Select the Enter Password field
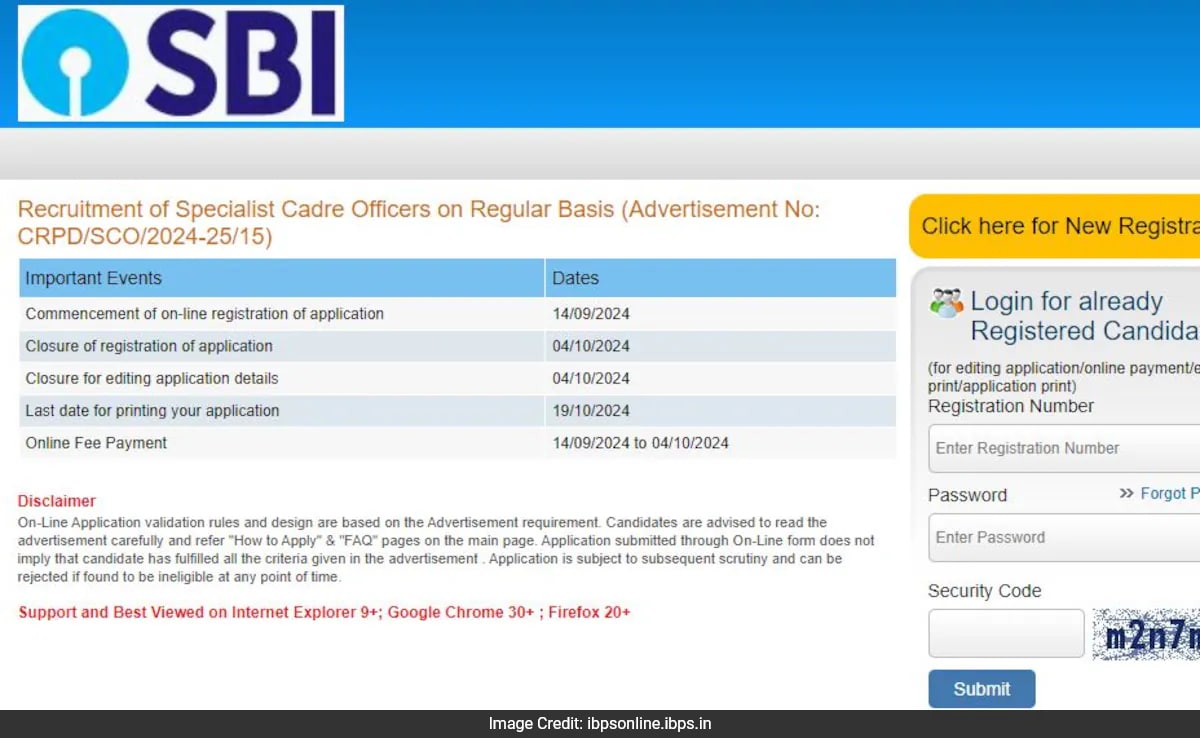This screenshot has width=1200, height=738. click(1062, 537)
